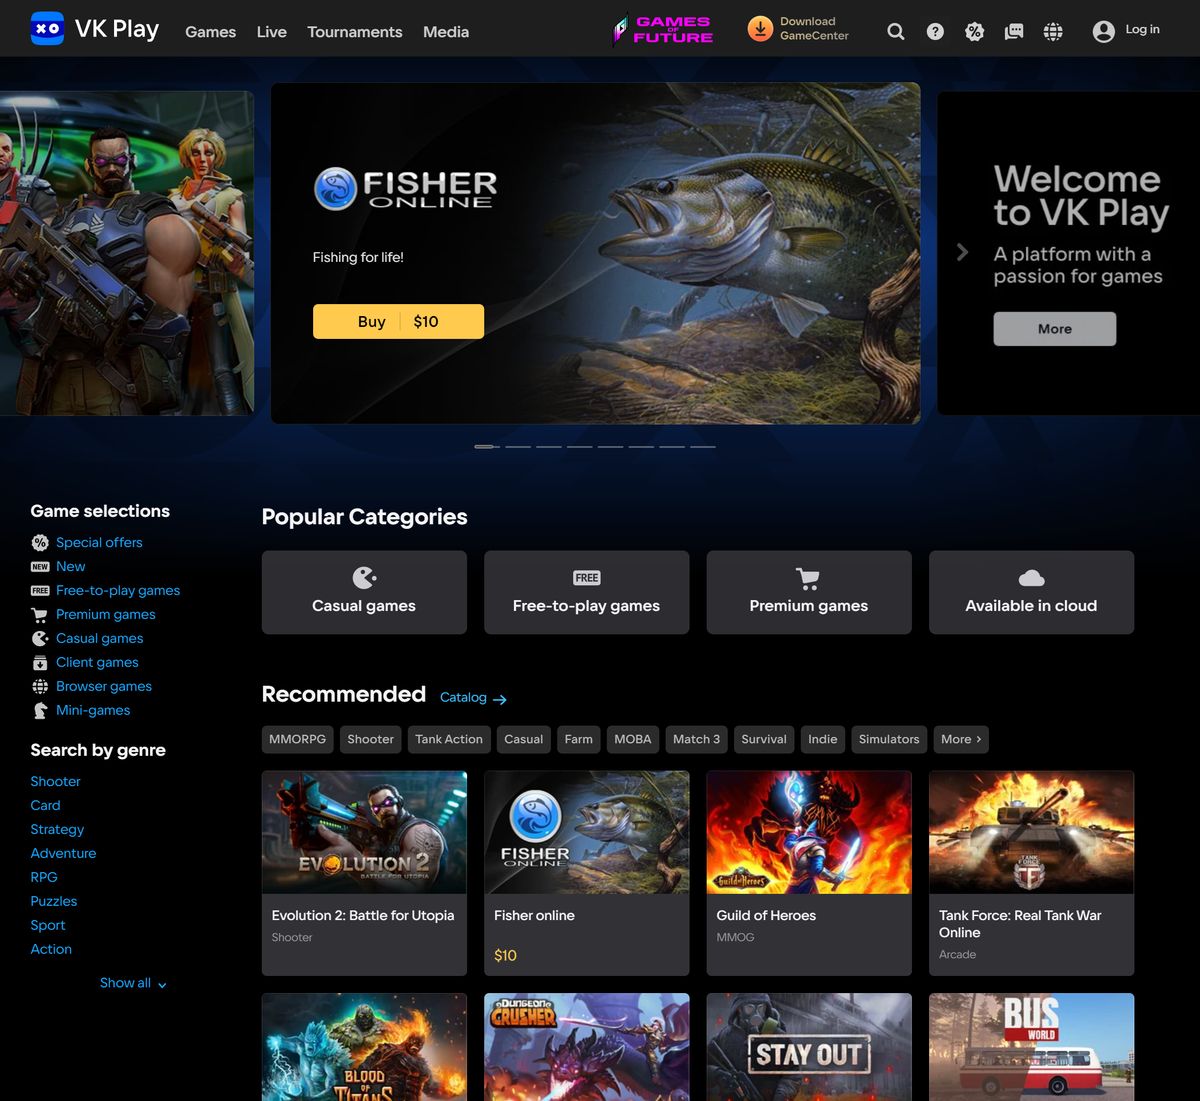Activate the Survival genre filter
The image size is (1200, 1101).
pos(763,739)
